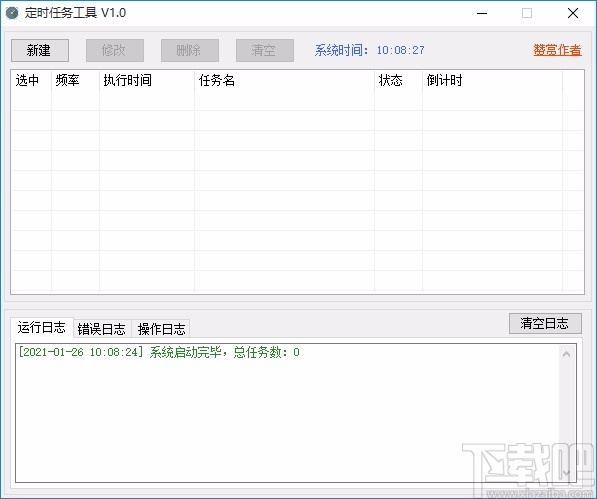Minimize the 定时任务工具 window
This screenshot has height=499, width=597.
[x=482, y=13]
